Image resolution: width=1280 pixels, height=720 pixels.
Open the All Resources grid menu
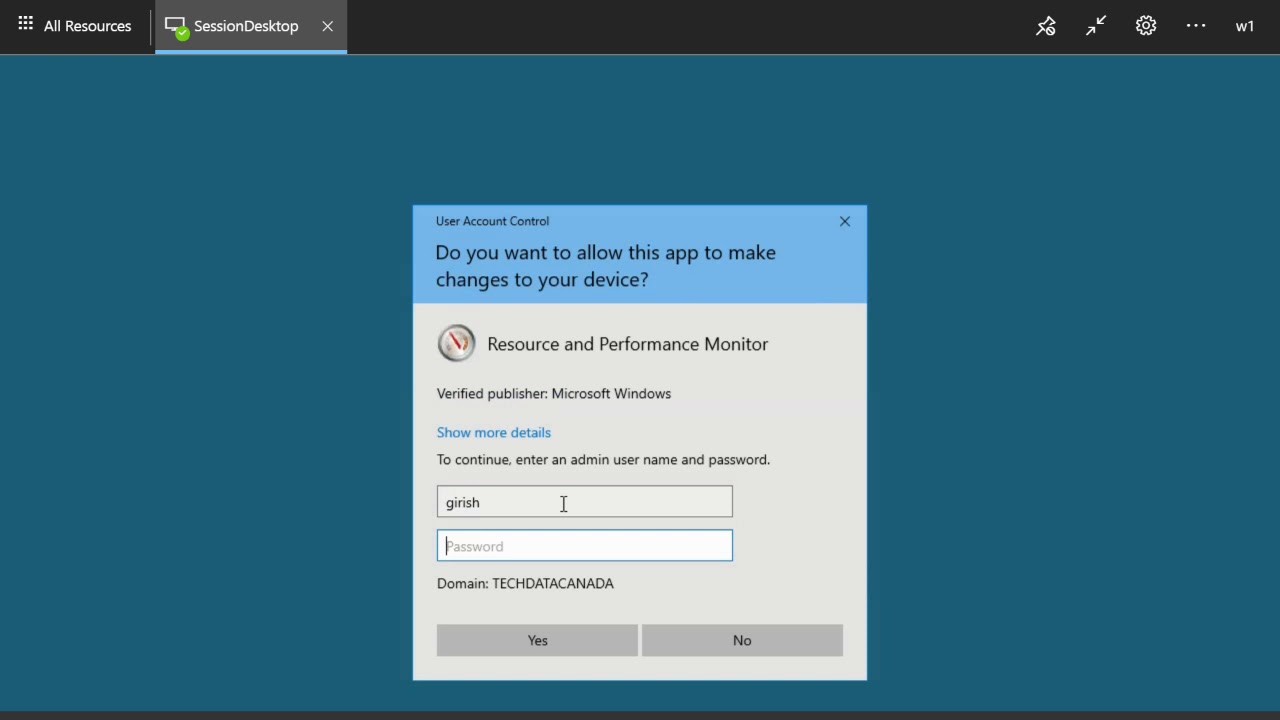click(x=75, y=26)
